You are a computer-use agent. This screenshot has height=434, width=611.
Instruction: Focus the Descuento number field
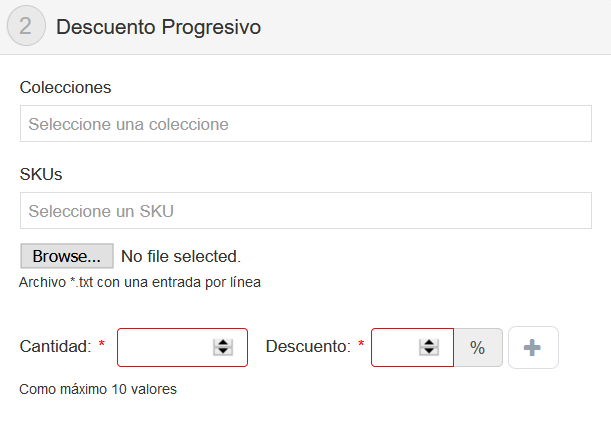395,347
